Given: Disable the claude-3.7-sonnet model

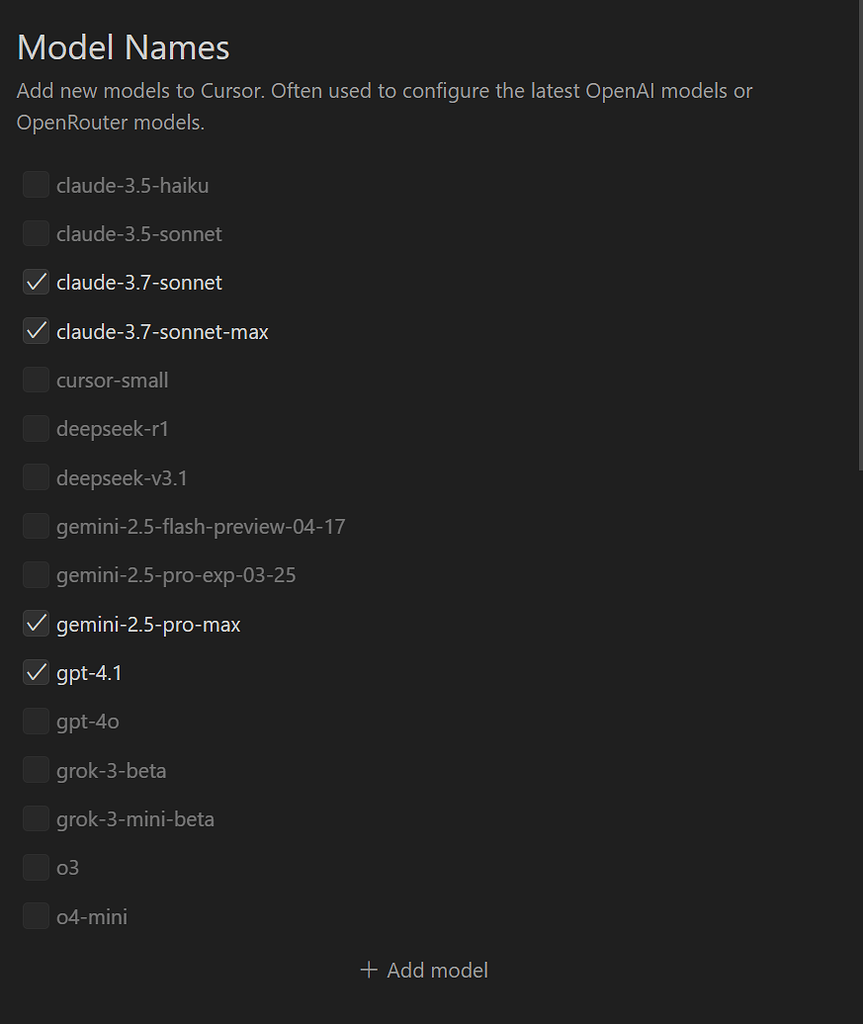Looking at the screenshot, I should 36,282.
